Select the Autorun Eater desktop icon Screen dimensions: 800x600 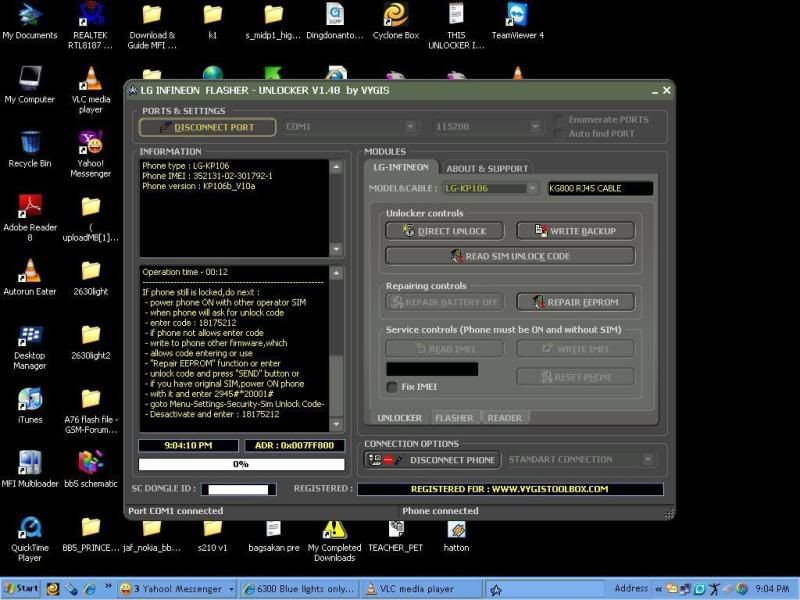(x=30, y=277)
